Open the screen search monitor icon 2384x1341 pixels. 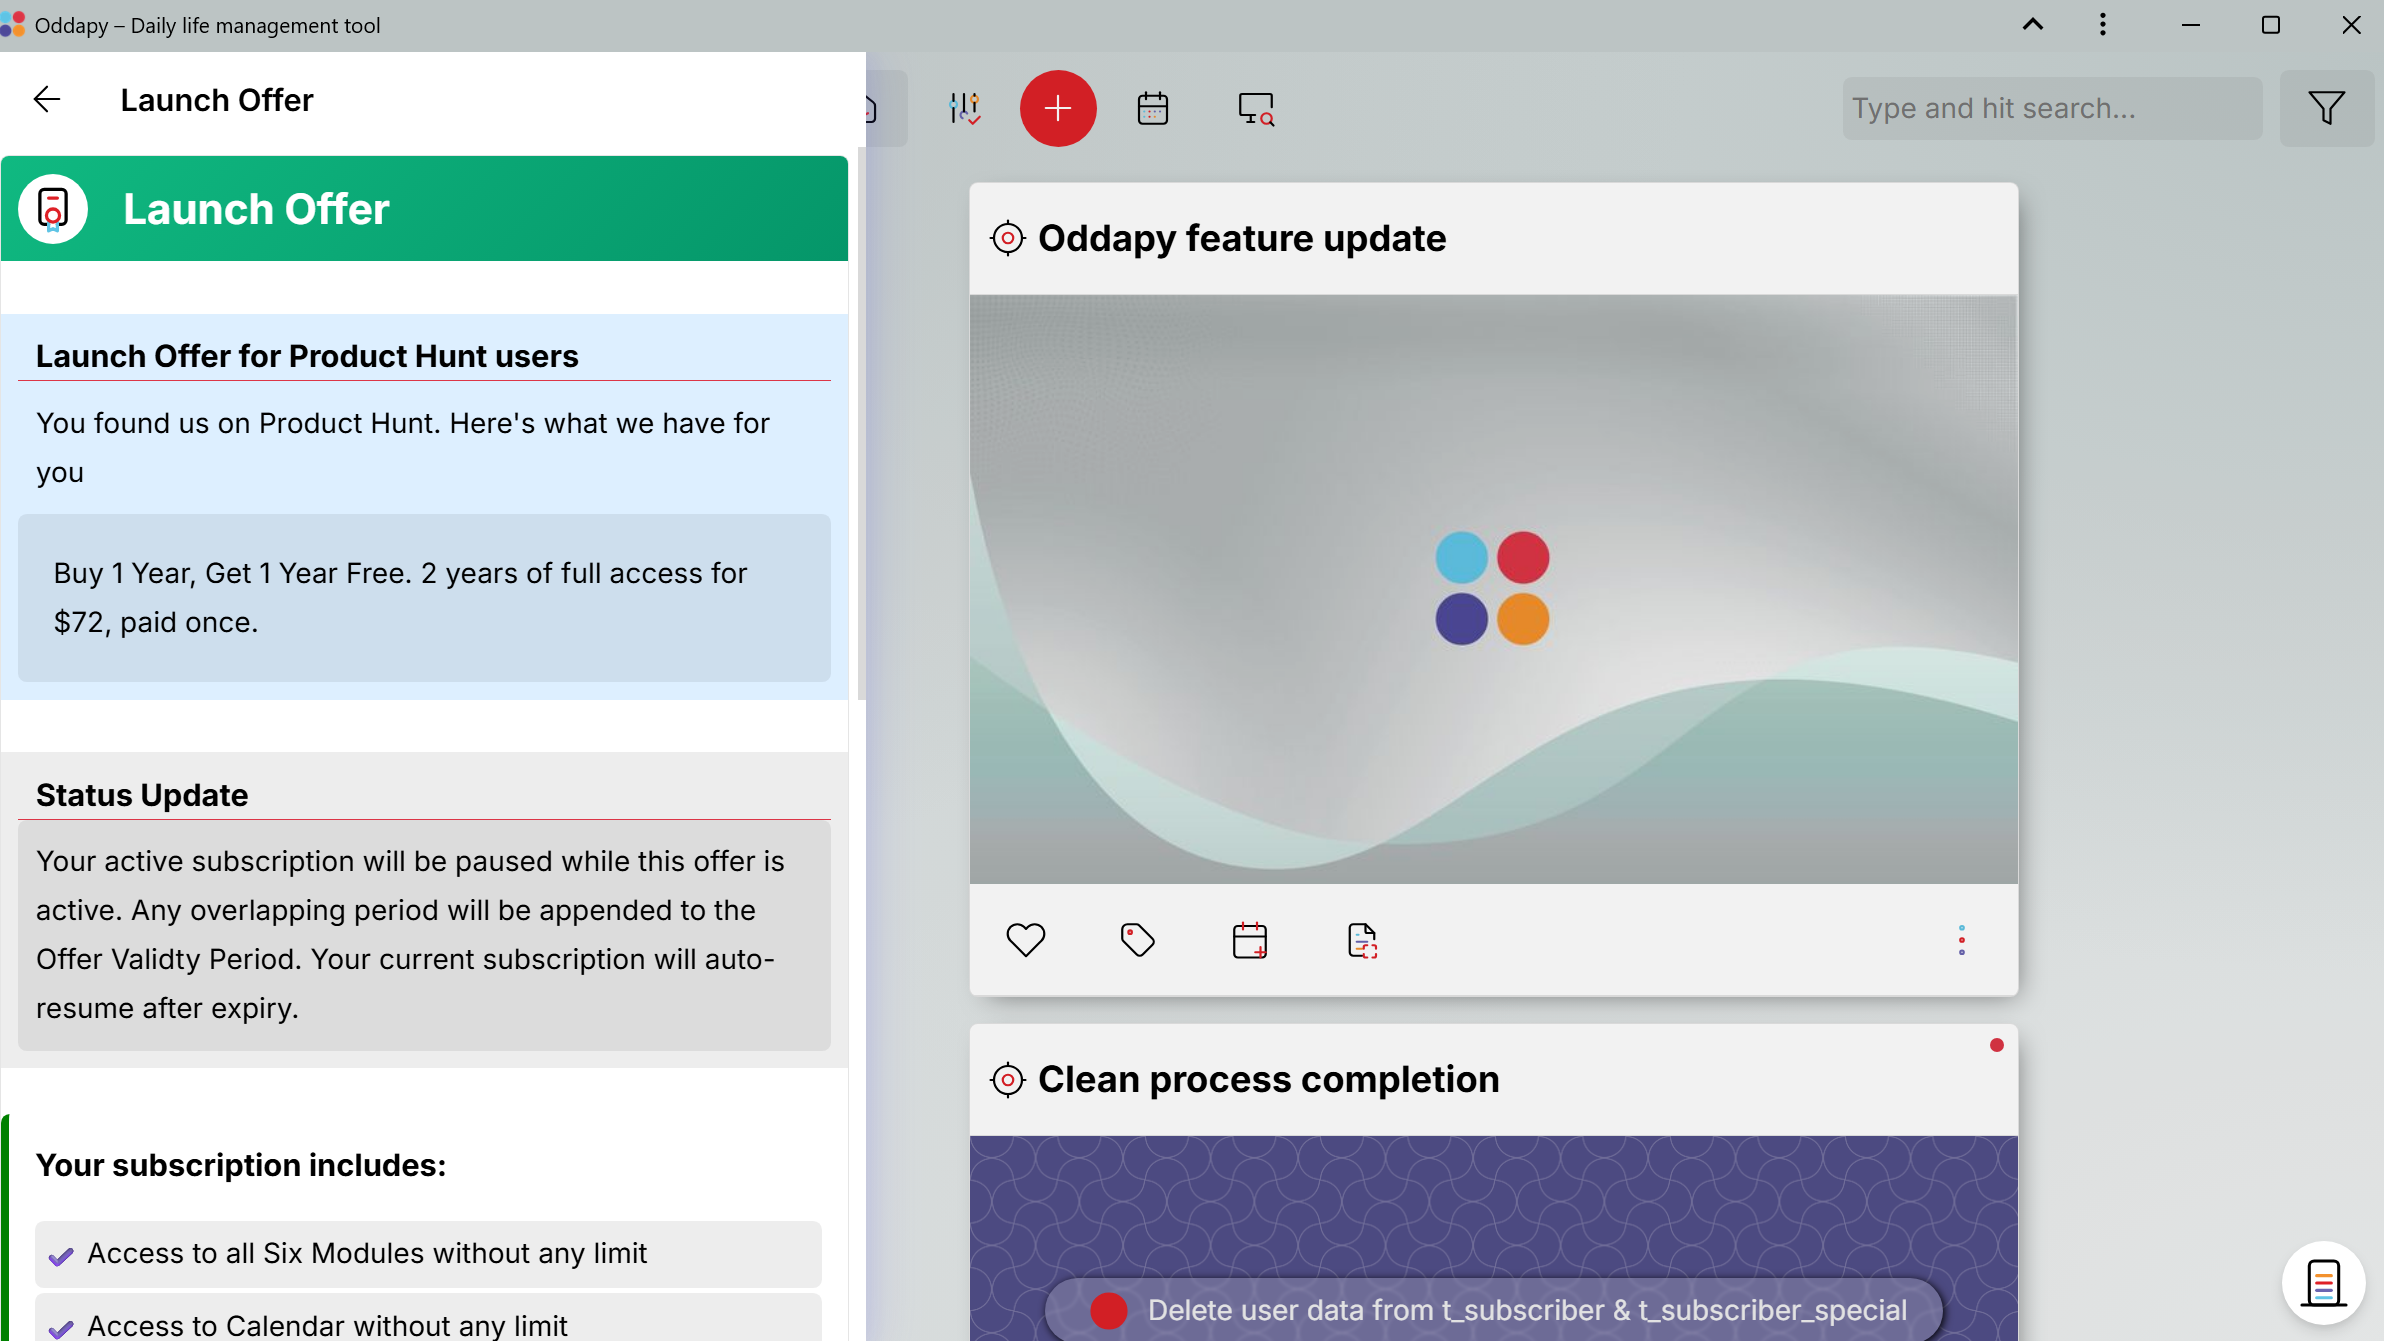point(1255,108)
